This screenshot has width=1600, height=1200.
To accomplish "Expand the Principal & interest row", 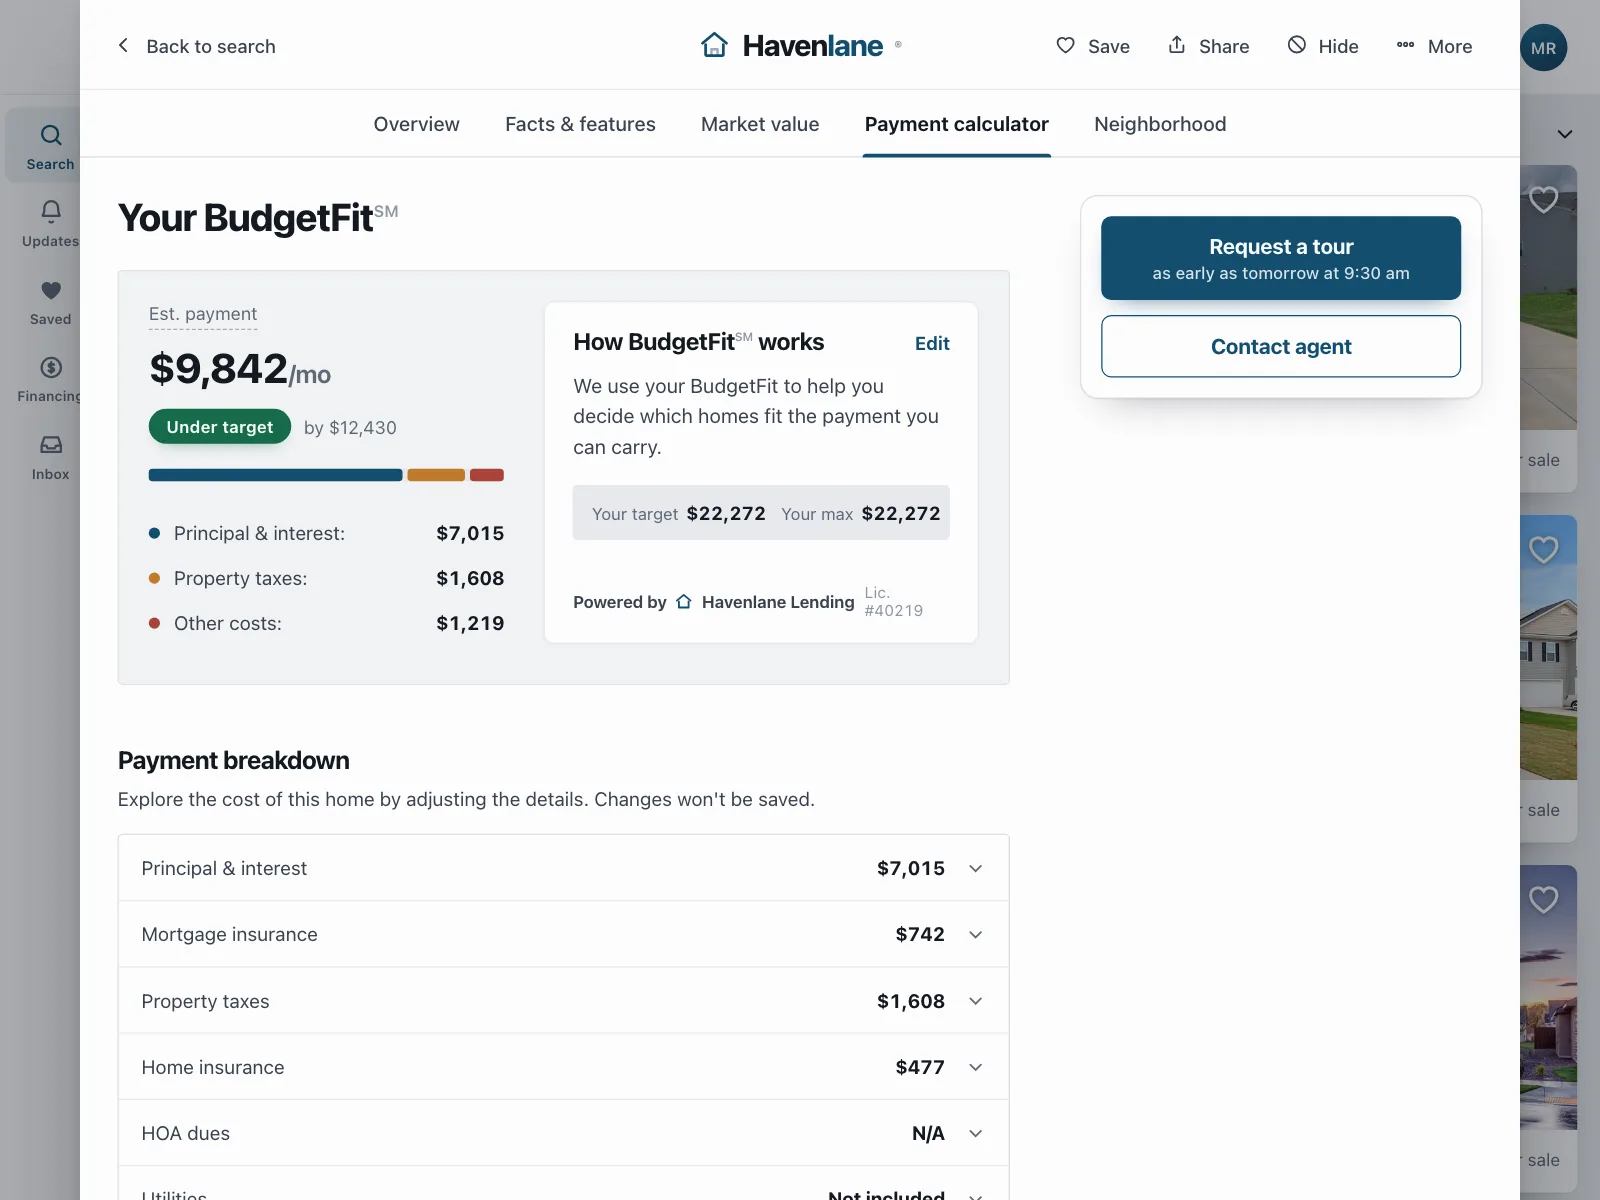I will pyautogui.click(x=563, y=868).
